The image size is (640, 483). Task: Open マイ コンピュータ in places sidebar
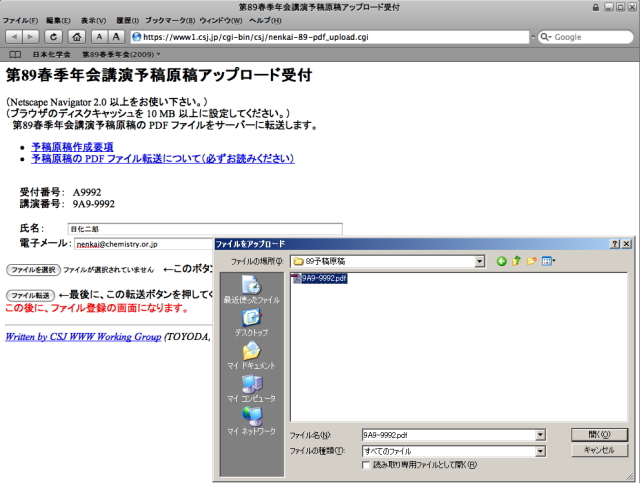click(251, 389)
